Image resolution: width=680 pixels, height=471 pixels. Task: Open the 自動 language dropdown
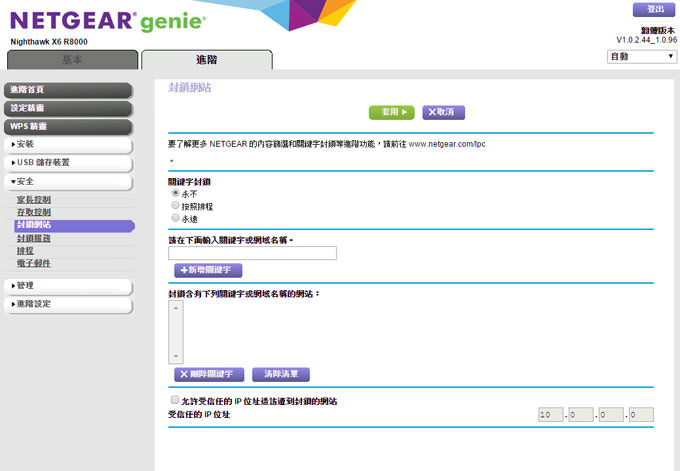[641, 56]
